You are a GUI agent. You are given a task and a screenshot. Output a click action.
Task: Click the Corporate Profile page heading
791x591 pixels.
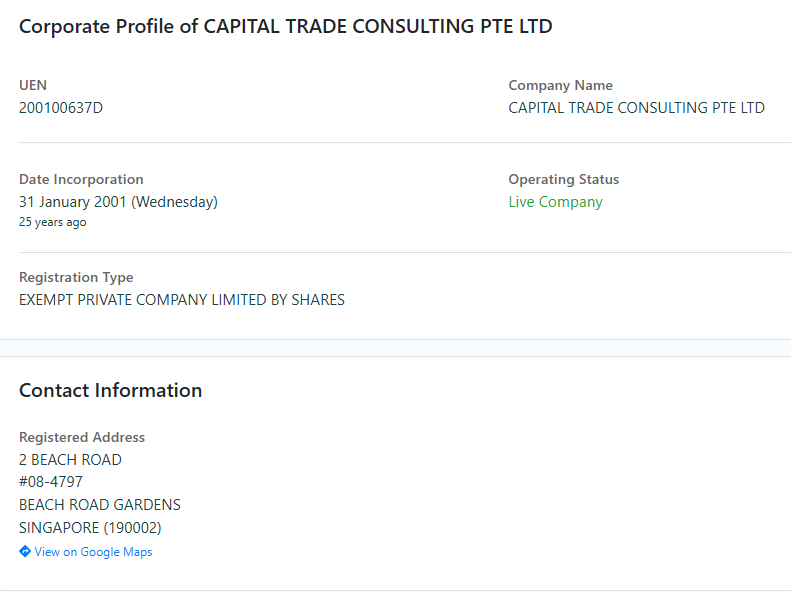[285, 27]
